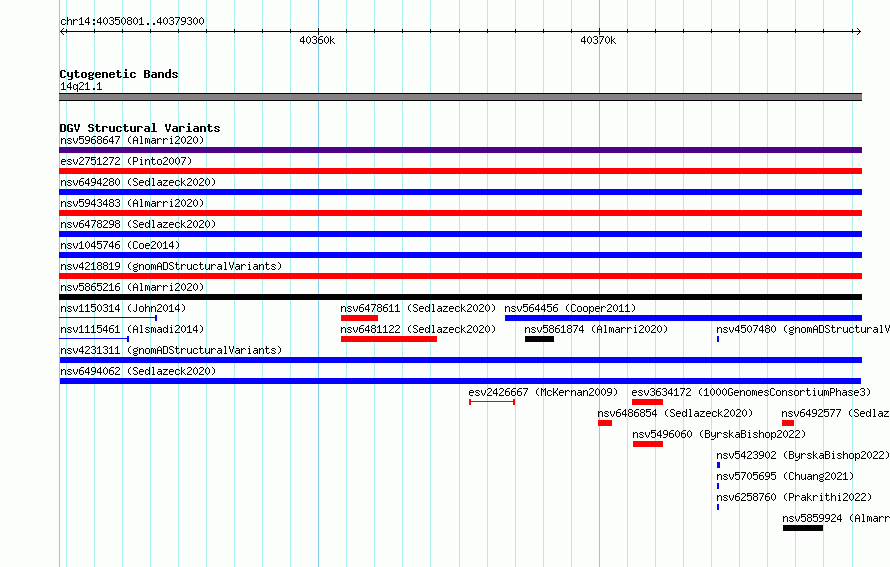Image resolution: width=890 pixels, height=567 pixels.
Task: Click the thin blue nsv1115461 variant line
Action: [94, 339]
